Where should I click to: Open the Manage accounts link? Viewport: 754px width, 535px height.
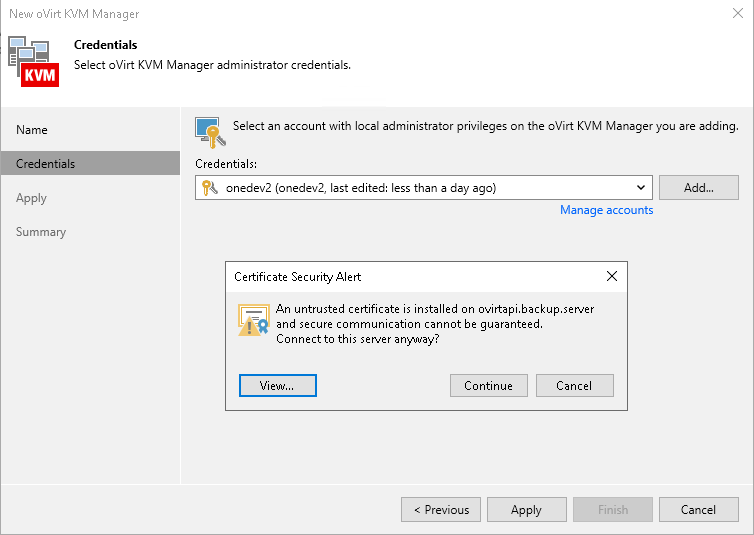(x=606, y=210)
